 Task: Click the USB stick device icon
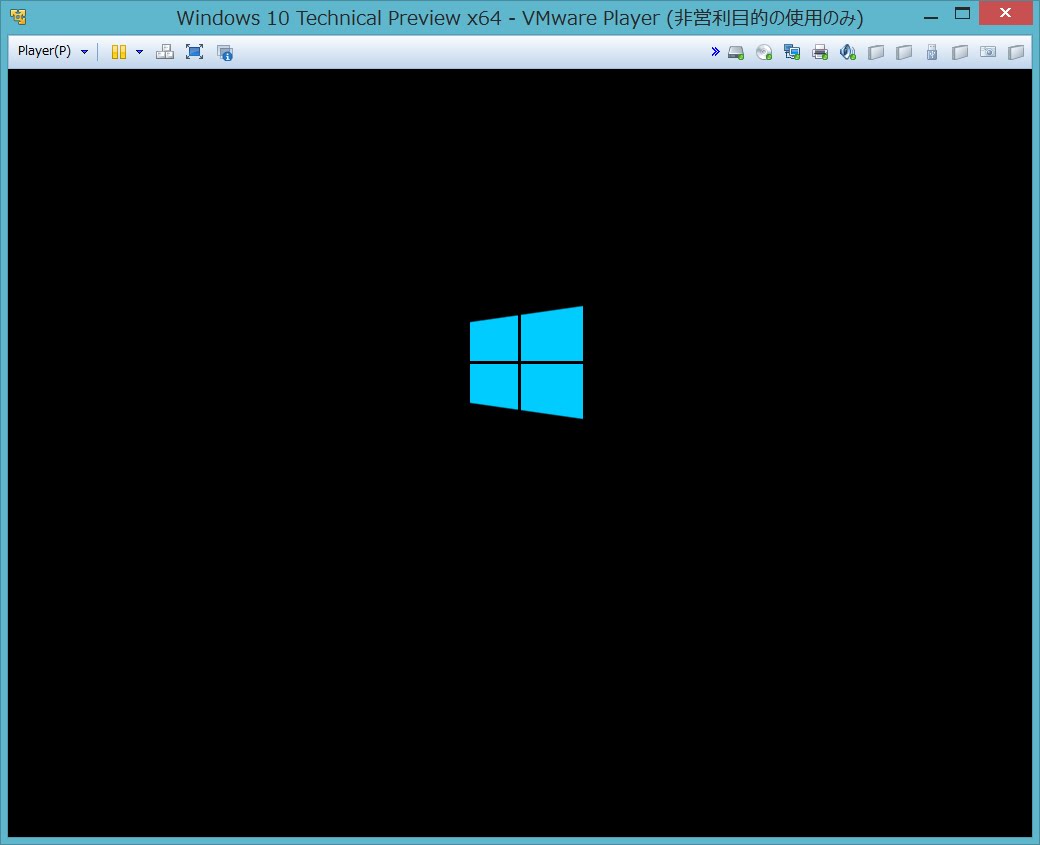tap(932, 52)
